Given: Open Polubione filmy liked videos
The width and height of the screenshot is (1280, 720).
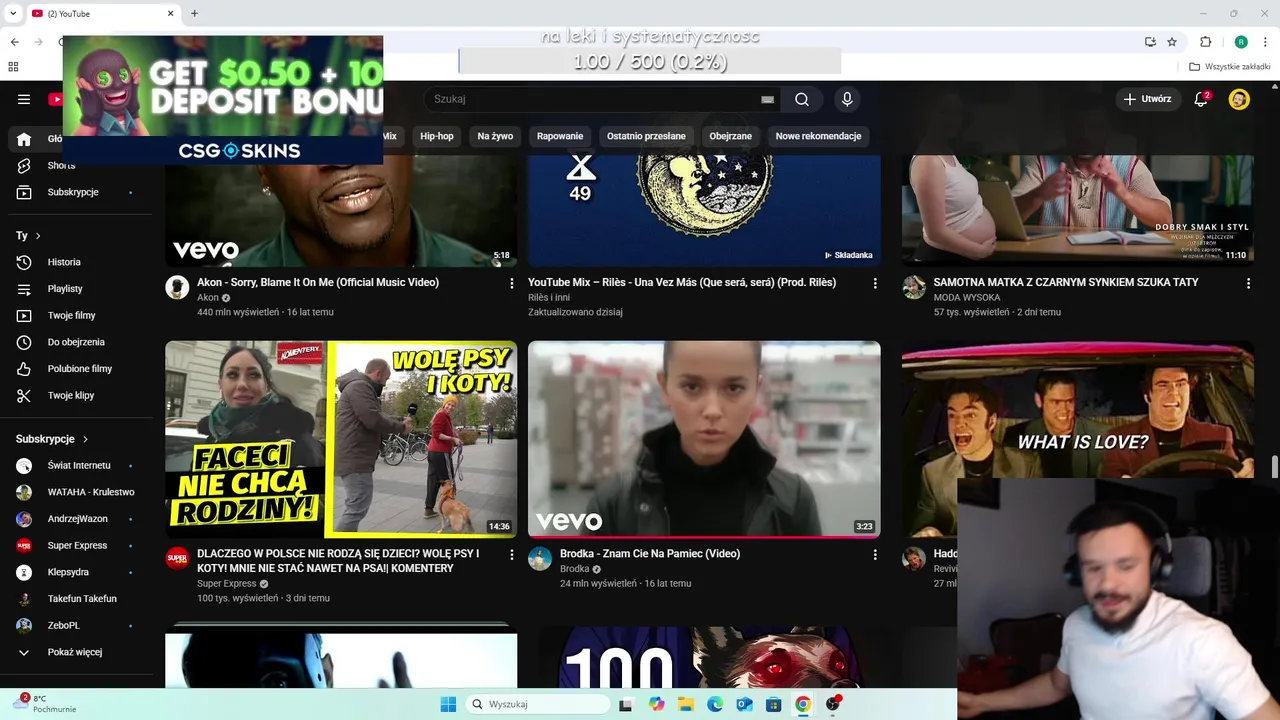Looking at the screenshot, I should [79, 369].
